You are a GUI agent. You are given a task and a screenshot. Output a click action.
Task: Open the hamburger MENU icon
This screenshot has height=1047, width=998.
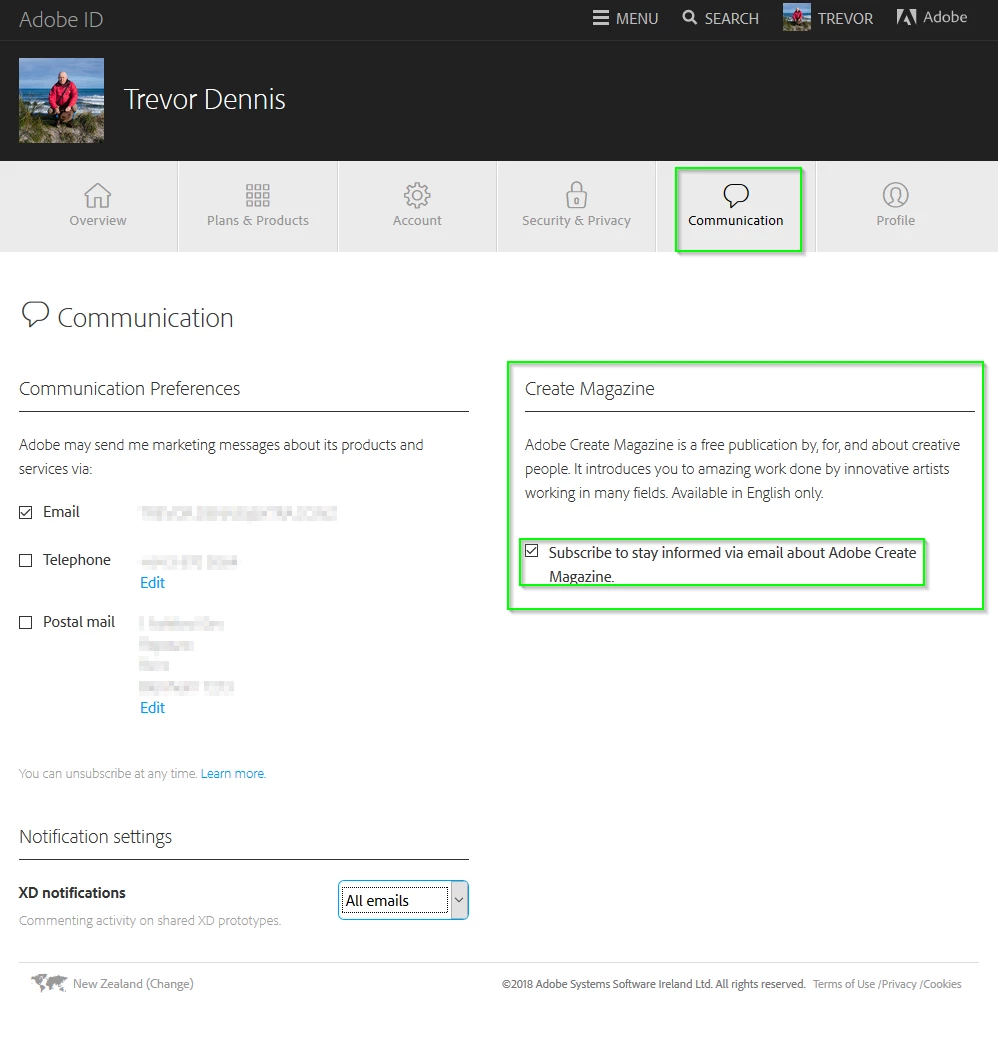pos(600,18)
